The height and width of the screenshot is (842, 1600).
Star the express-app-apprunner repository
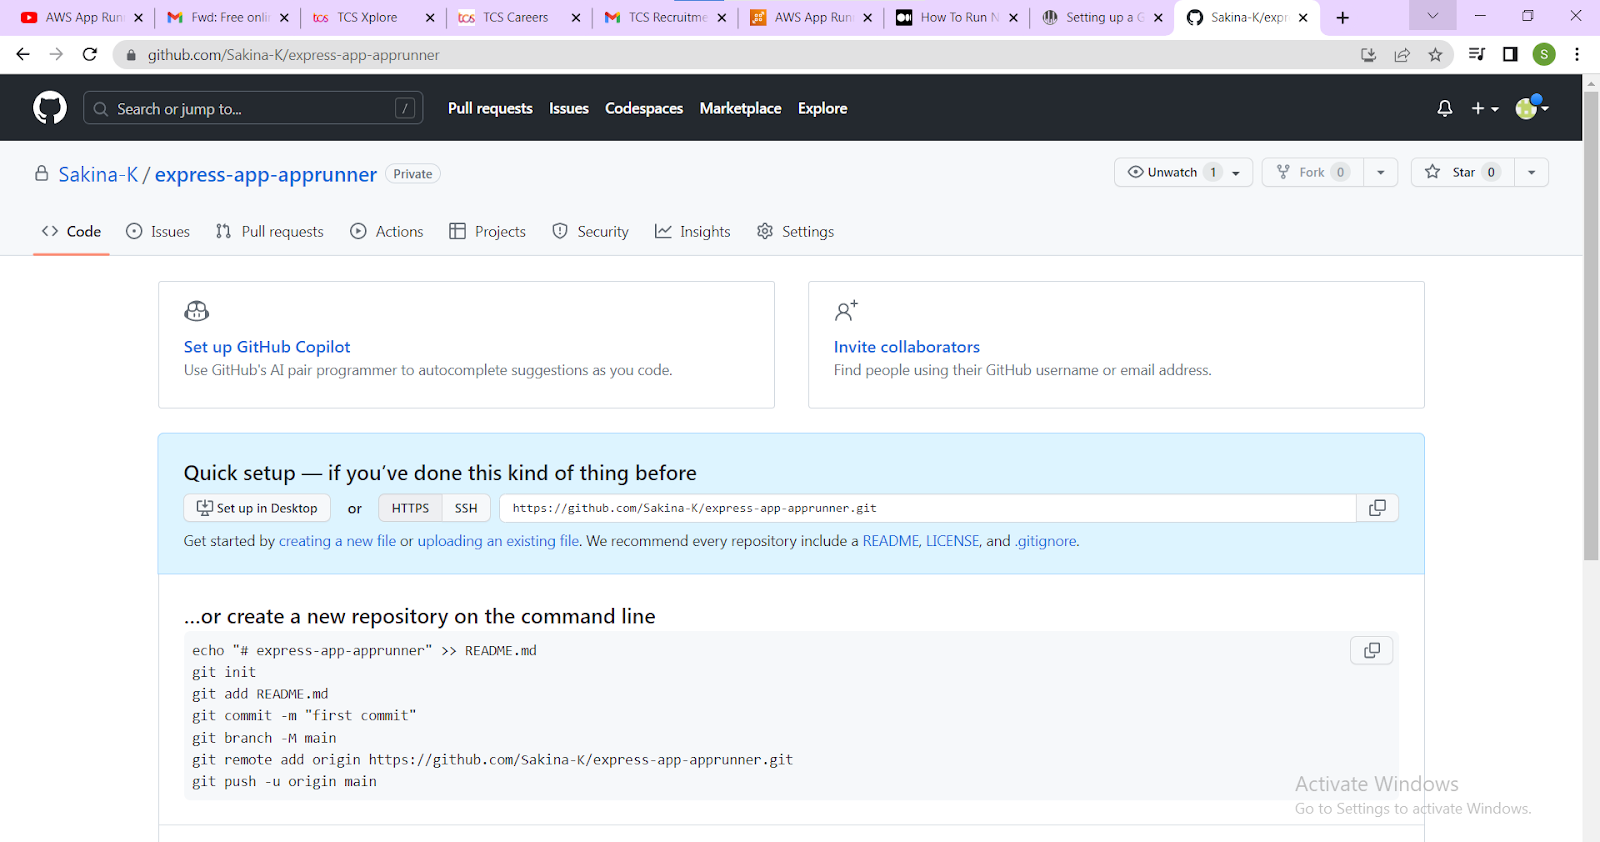pos(1463,172)
